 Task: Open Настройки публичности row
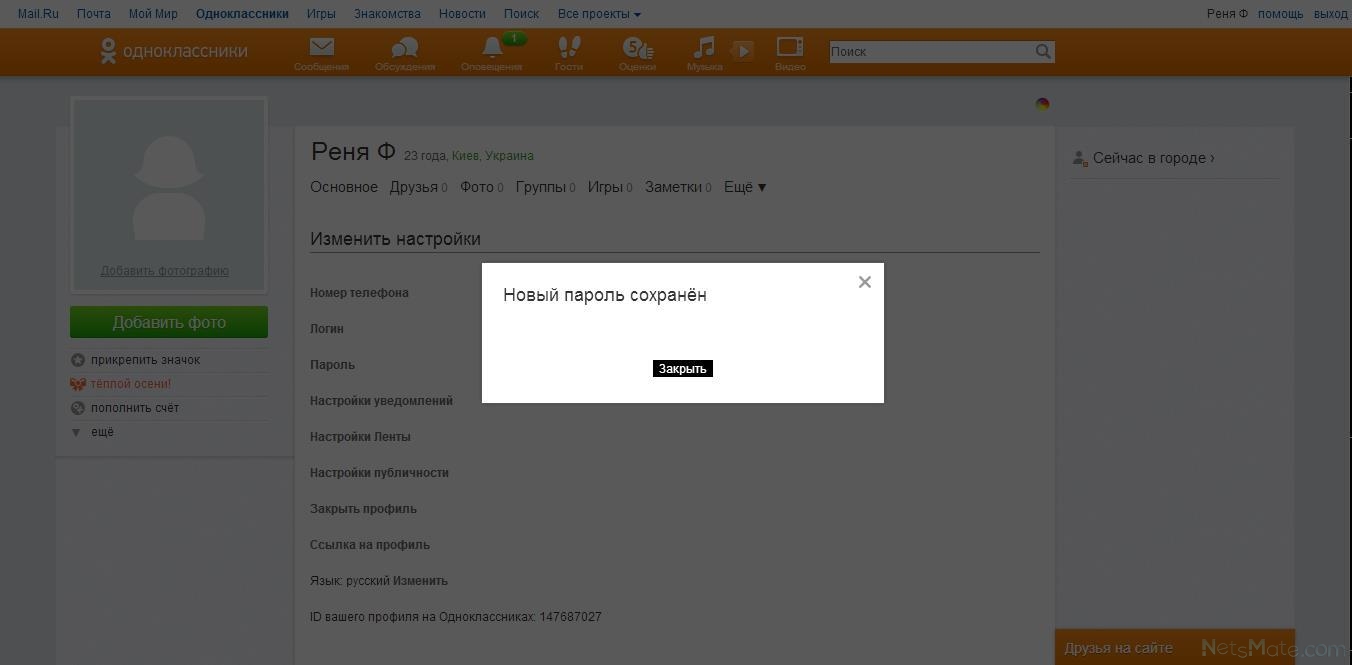click(379, 473)
